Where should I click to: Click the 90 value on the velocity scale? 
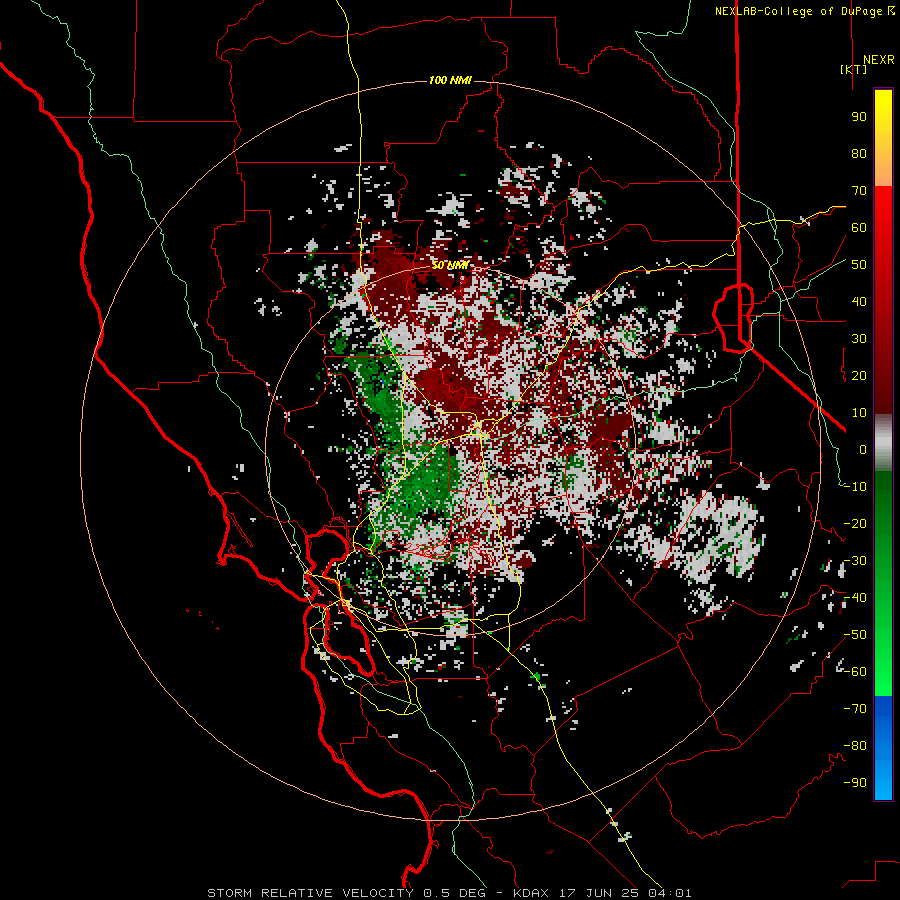859,117
